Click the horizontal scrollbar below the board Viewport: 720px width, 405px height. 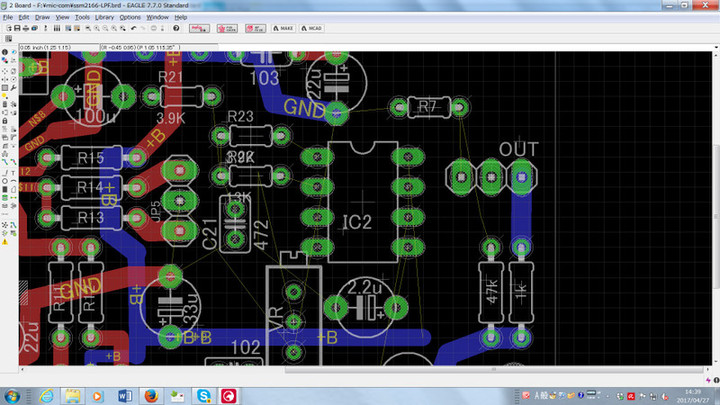pyautogui.click(x=300, y=370)
